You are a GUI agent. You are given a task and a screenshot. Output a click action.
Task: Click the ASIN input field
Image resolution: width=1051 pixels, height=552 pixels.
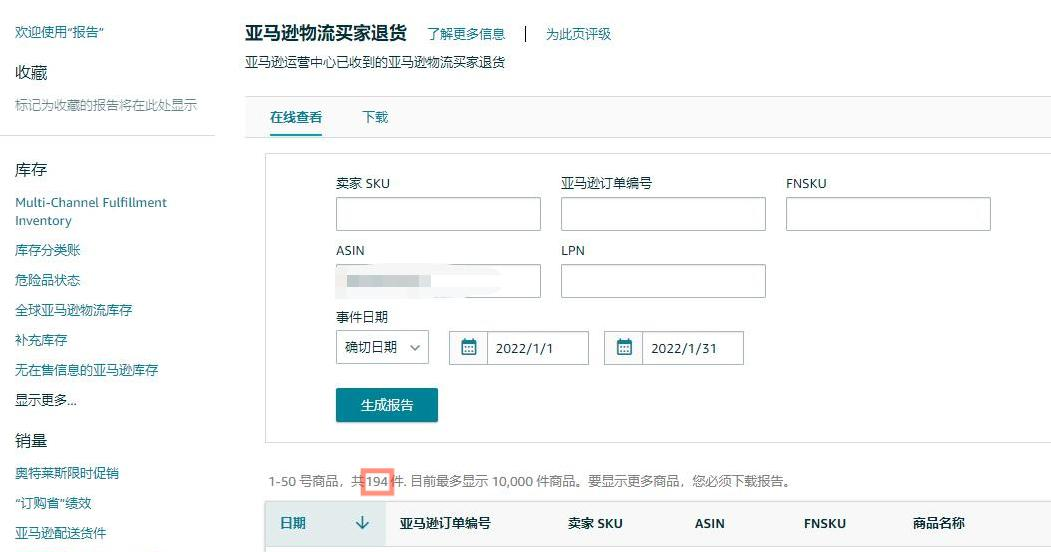click(x=438, y=281)
